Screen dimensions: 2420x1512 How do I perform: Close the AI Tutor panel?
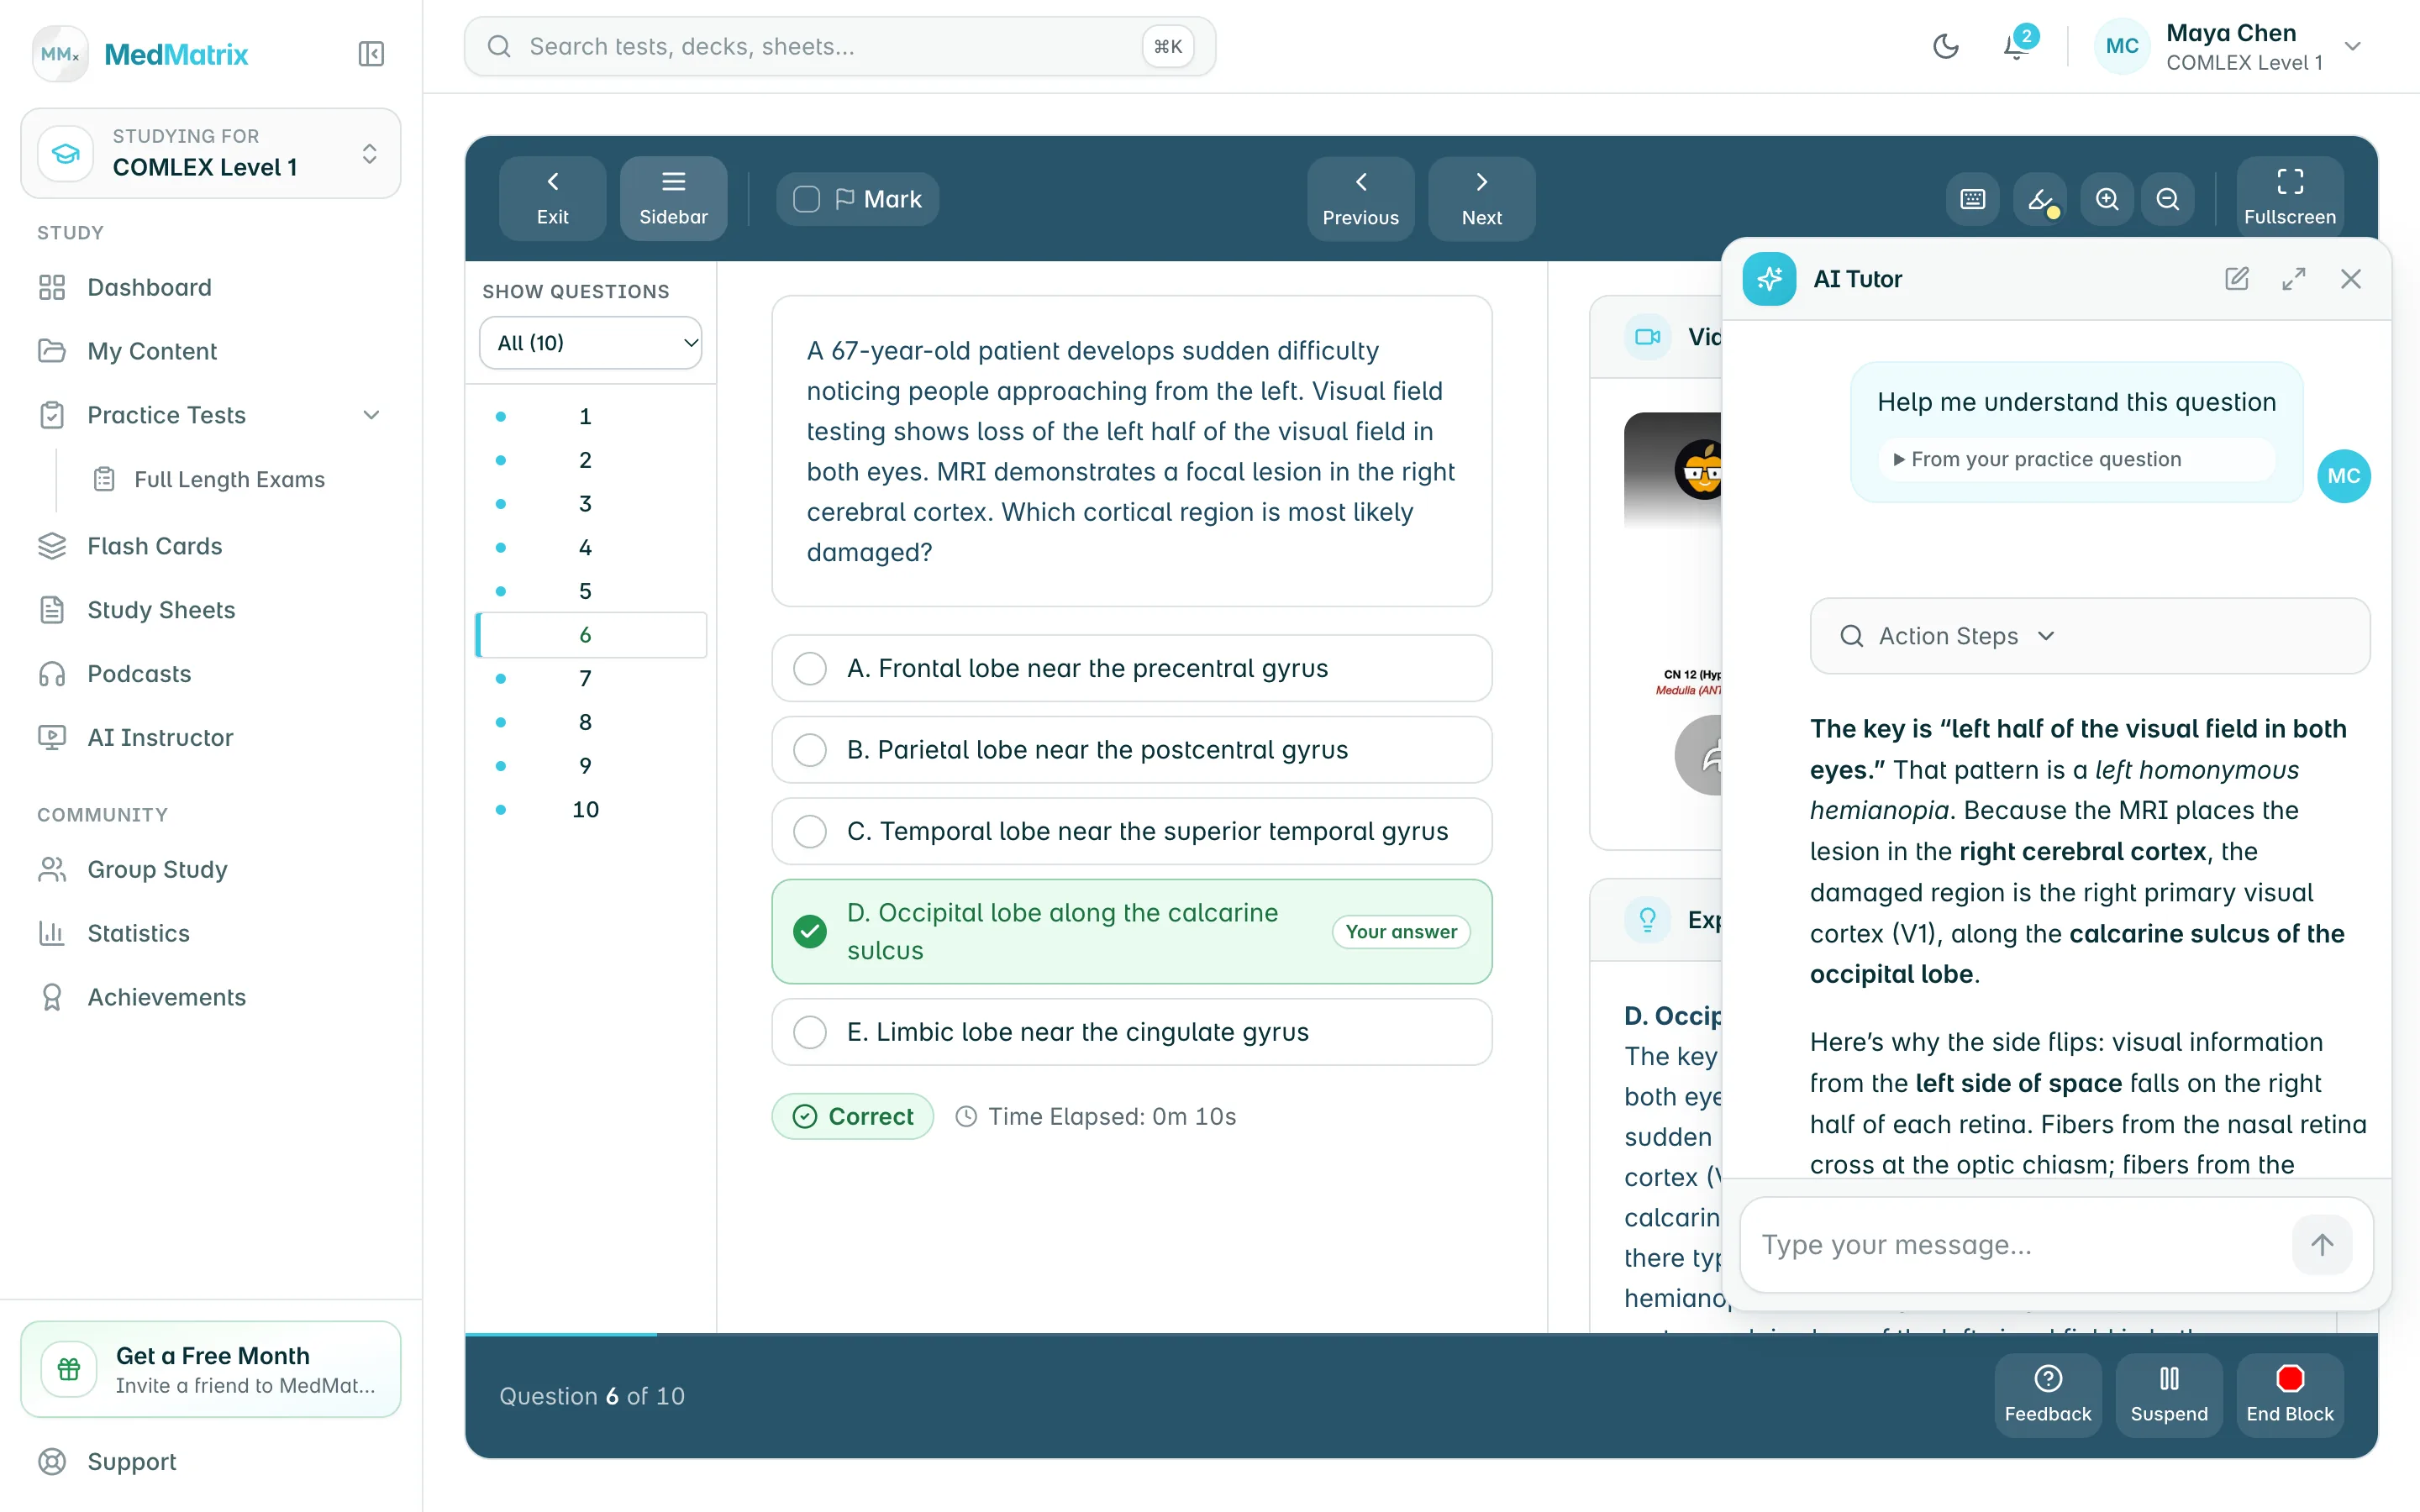click(2351, 279)
